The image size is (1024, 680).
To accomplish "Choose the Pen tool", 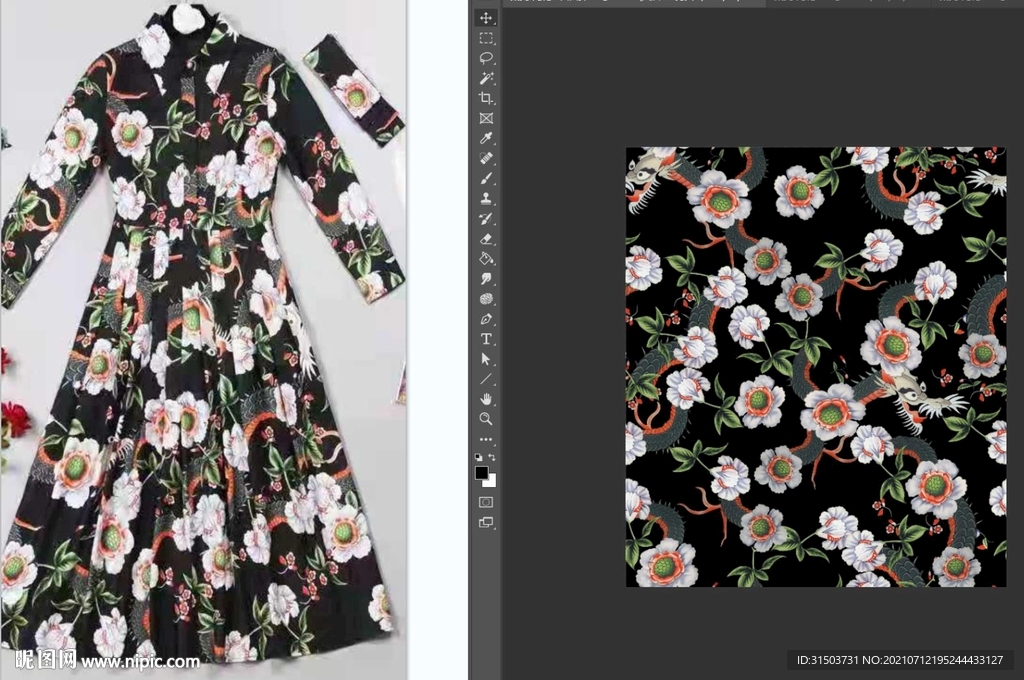I will pyautogui.click(x=486, y=319).
